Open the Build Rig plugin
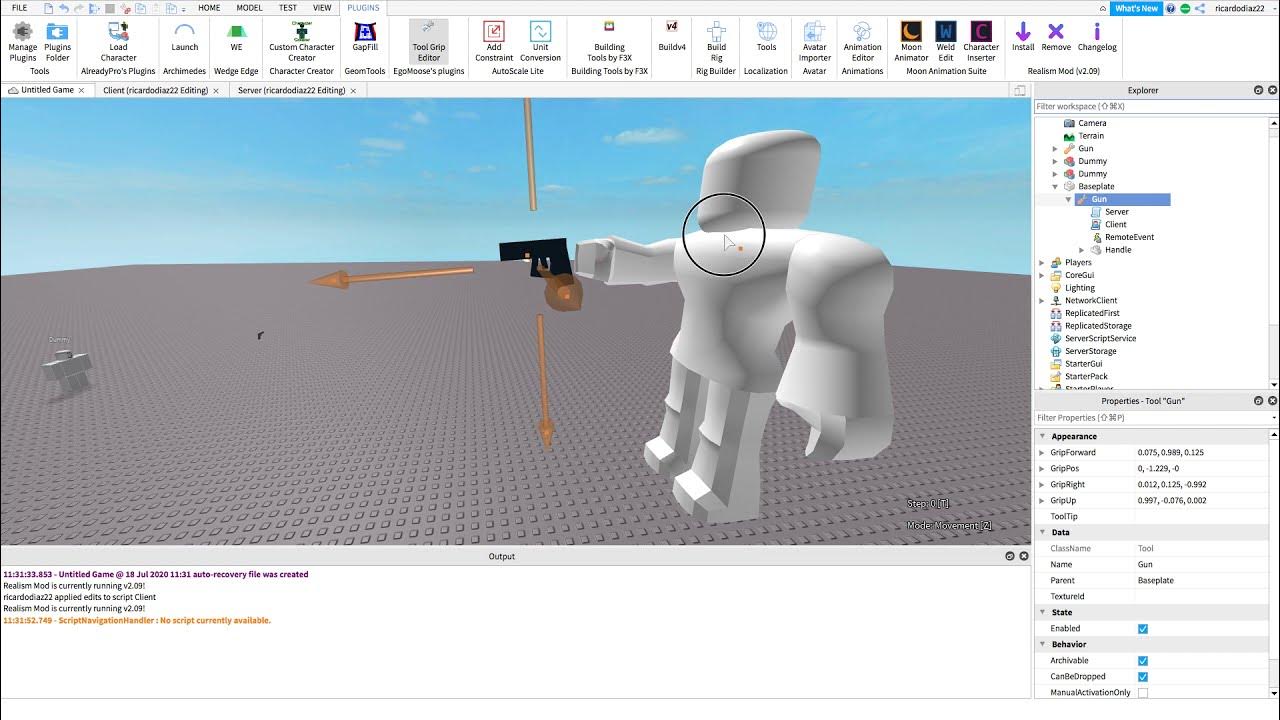 716,42
